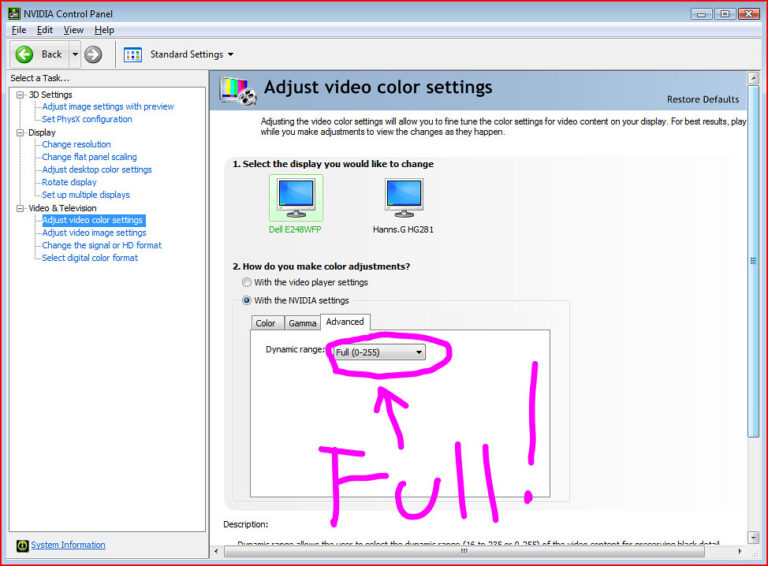Click the Back button label
Viewport: 768px width, 566px height.
pos(51,54)
